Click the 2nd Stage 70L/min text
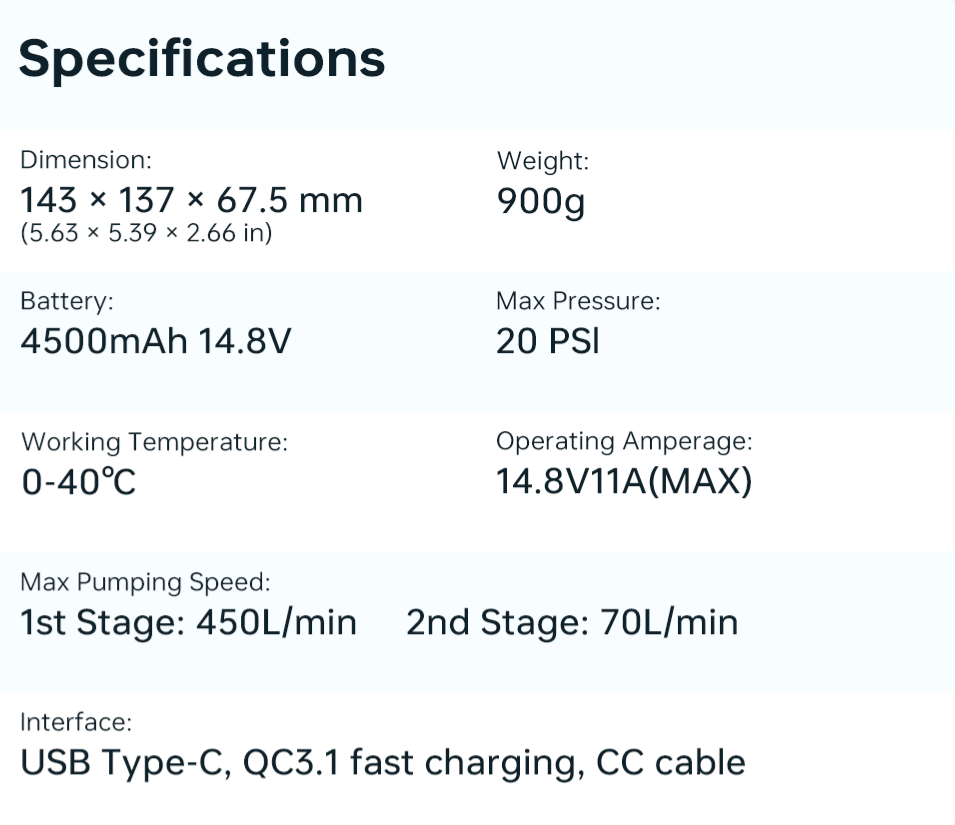The height and width of the screenshot is (825, 955). [572, 623]
